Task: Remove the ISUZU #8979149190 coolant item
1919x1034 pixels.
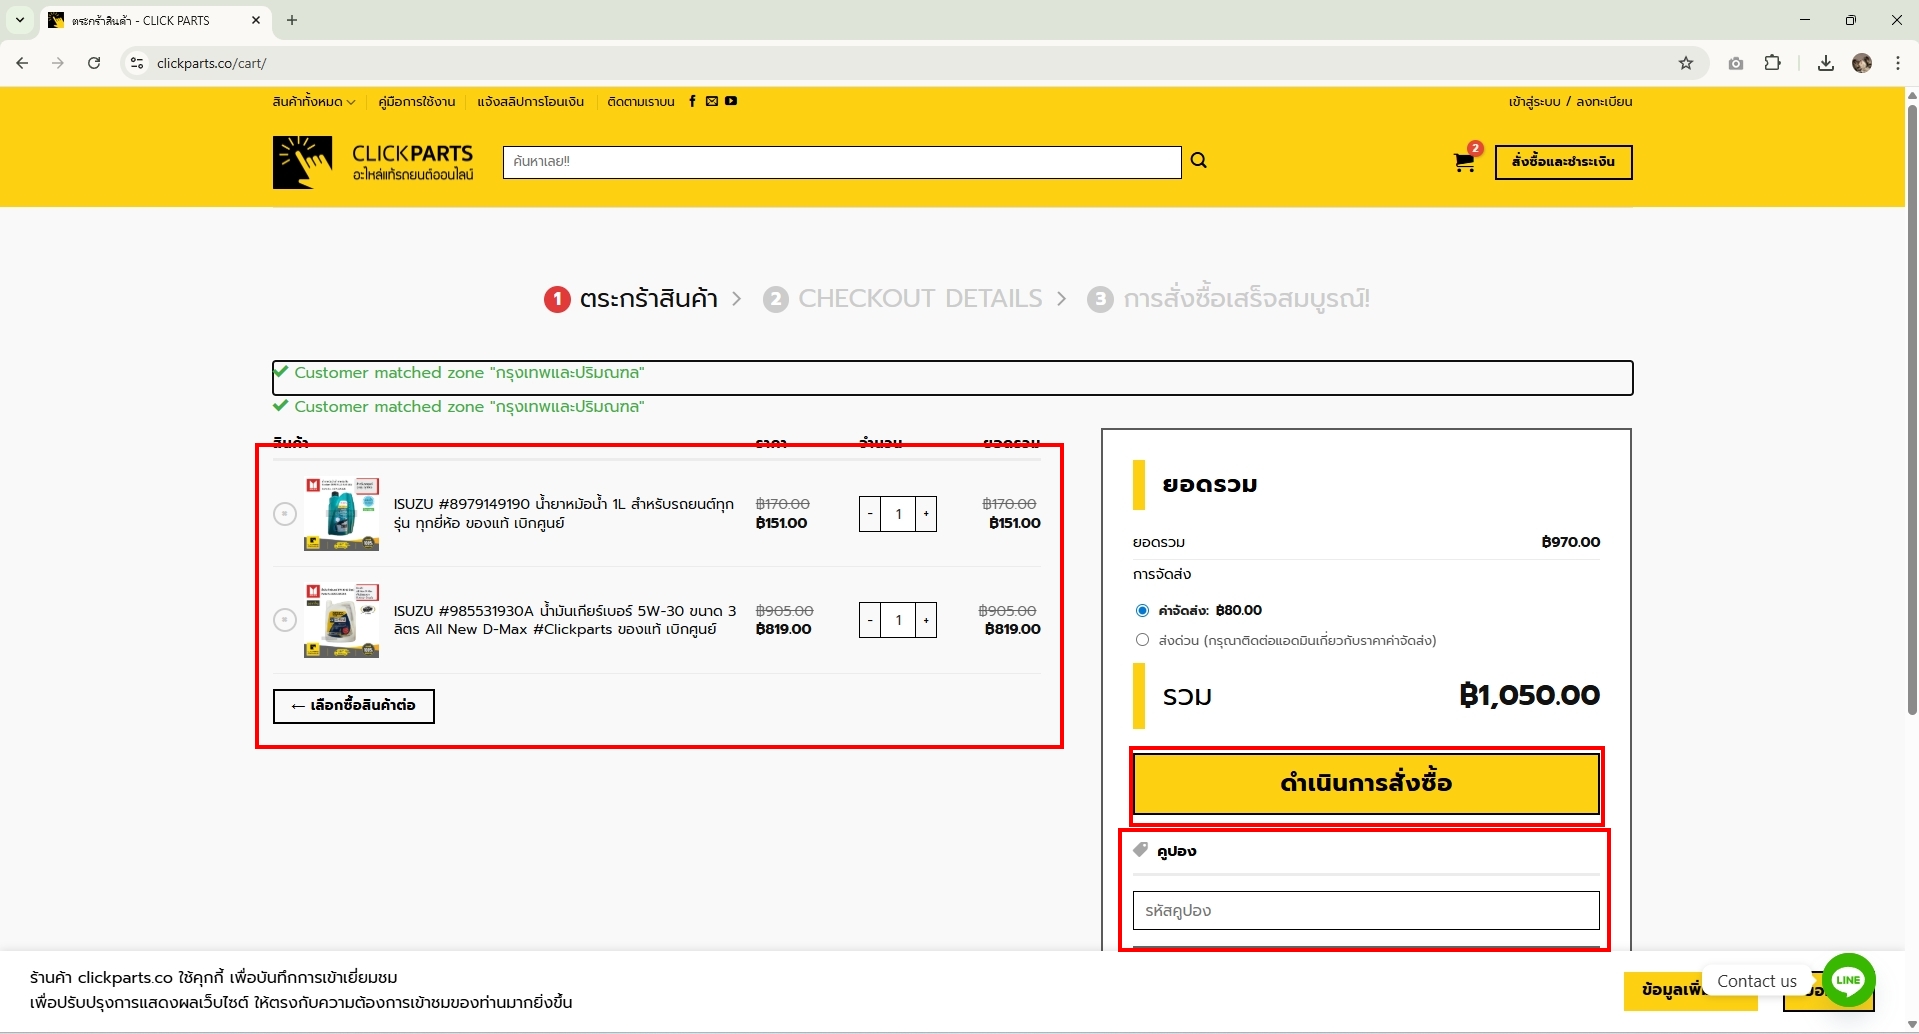Action: (285, 514)
